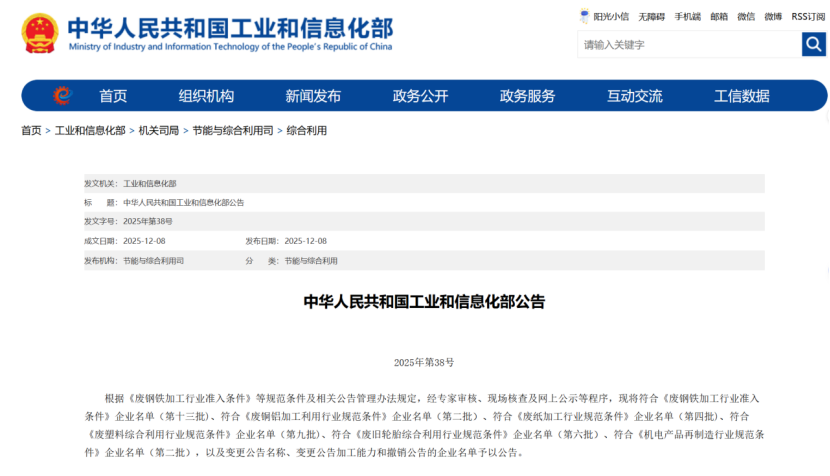Click the issuing agency value 工业和信息化部
The image size is (830, 476).
click(150, 184)
